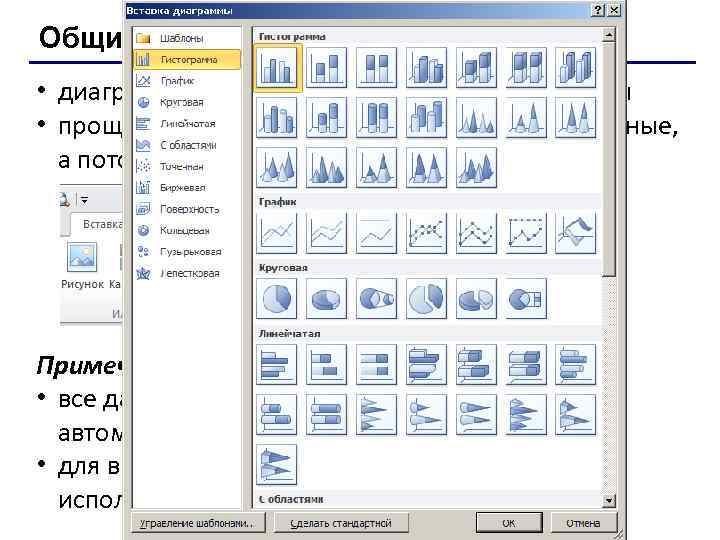Pick the 3-D clustered column thumbnail
The image size is (720, 540).
[x=427, y=68]
